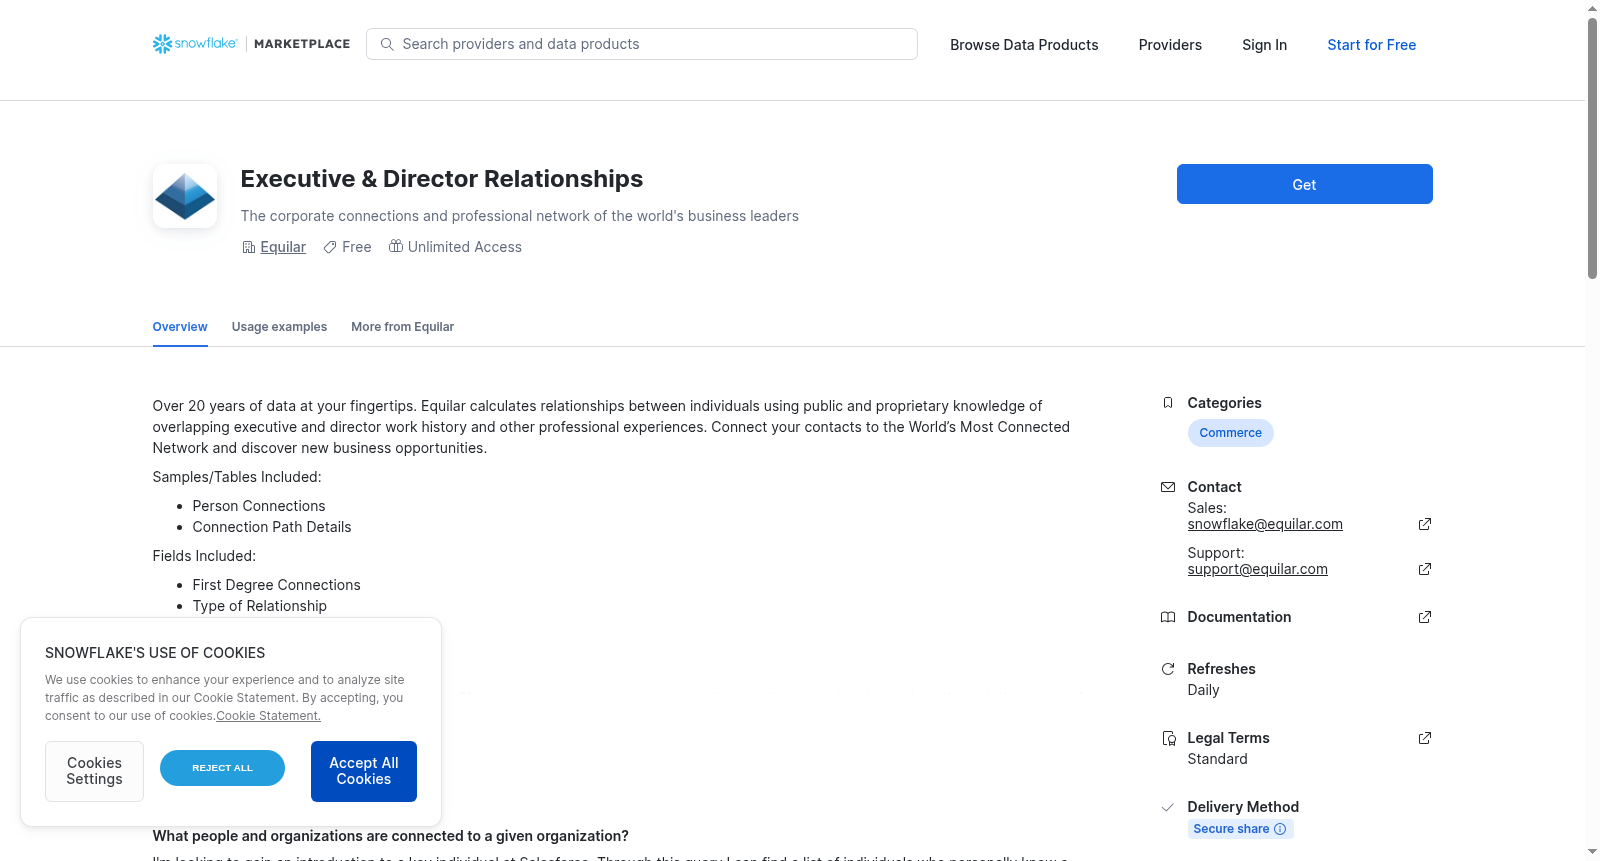Viewport: 1600px width, 861px height.
Task: Click the Categories bookmark icon
Action: (x=1168, y=403)
